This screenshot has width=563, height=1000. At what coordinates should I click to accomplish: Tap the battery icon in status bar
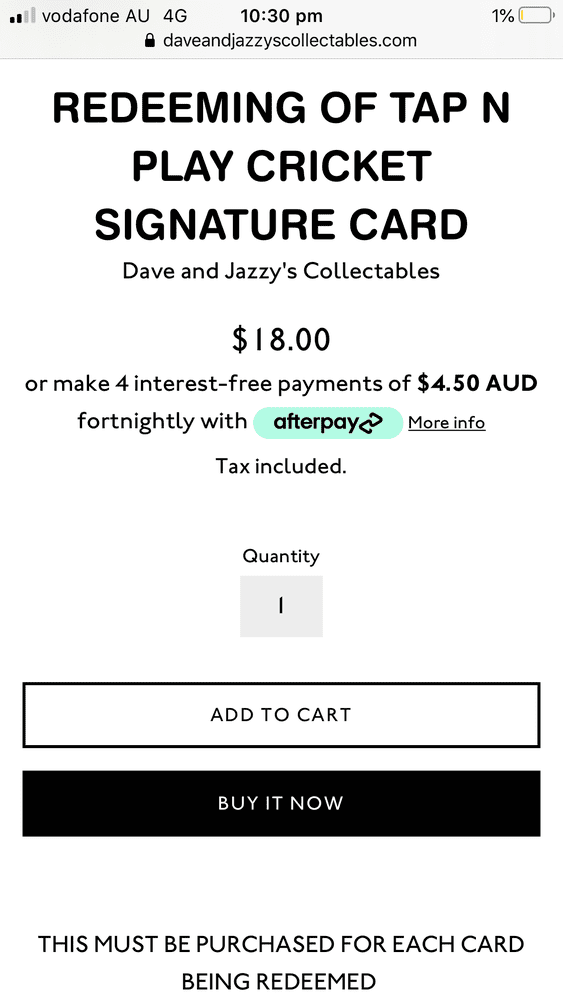(537, 16)
